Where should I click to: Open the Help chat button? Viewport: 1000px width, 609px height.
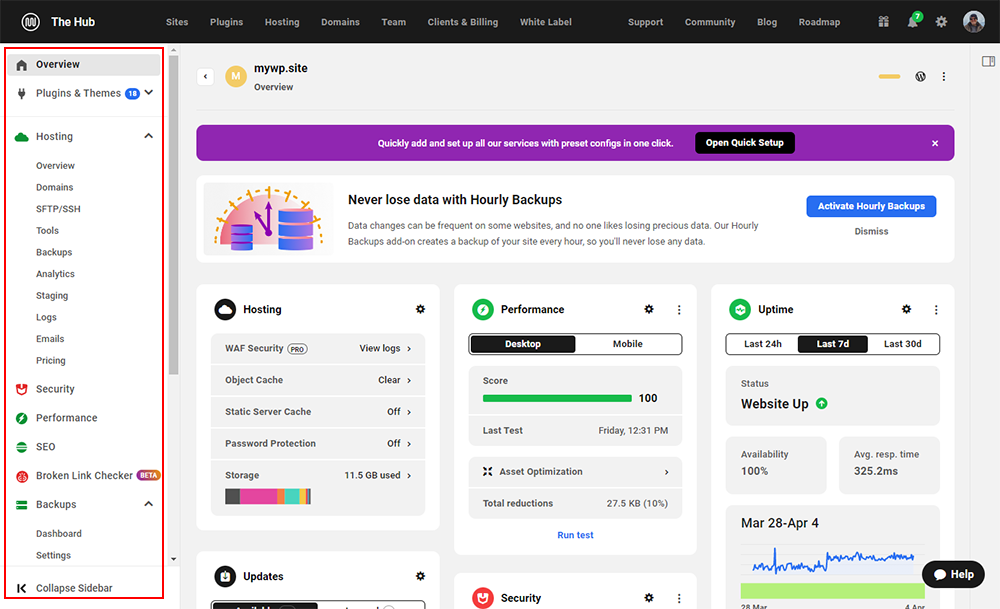[x=953, y=575]
